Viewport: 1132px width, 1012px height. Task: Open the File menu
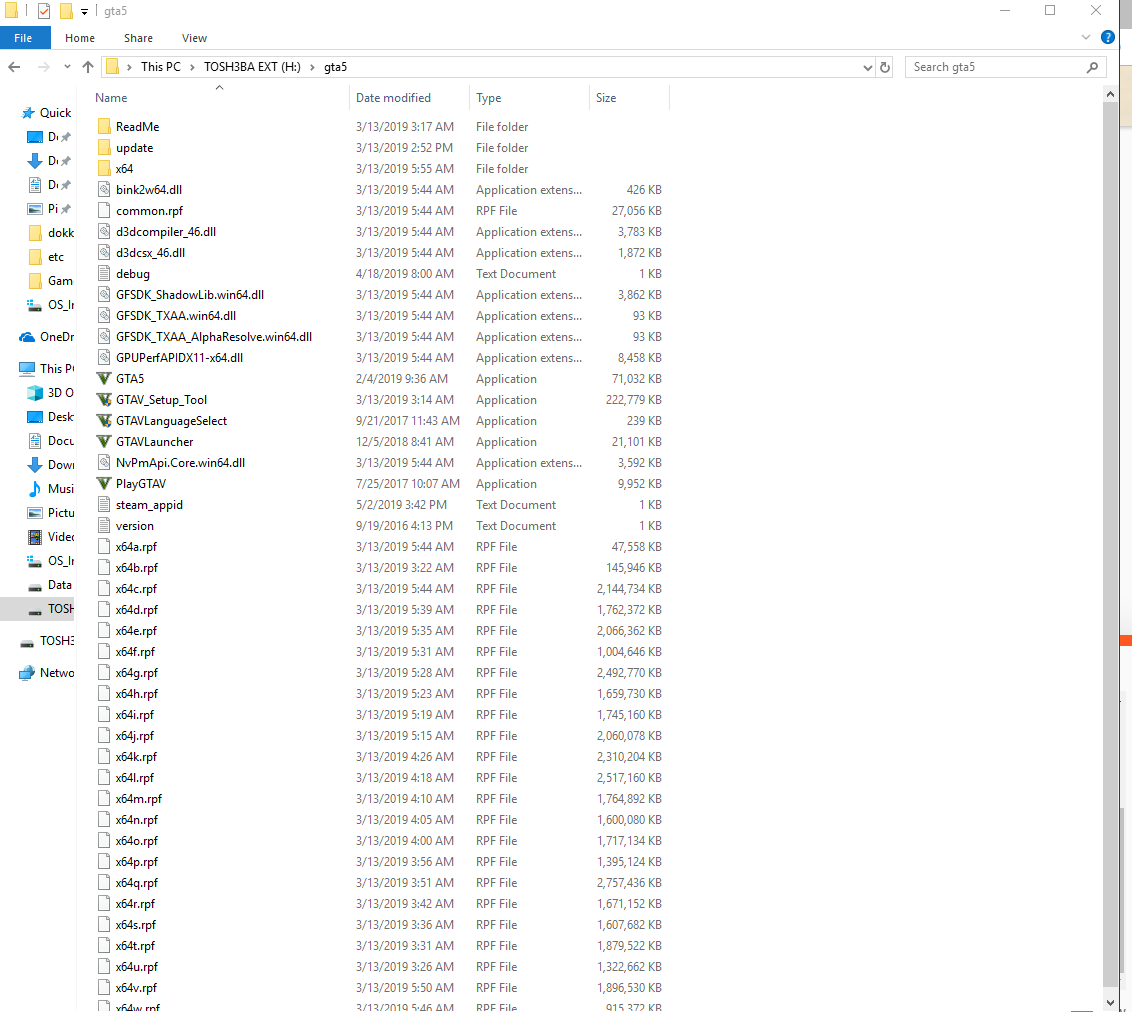point(24,38)
